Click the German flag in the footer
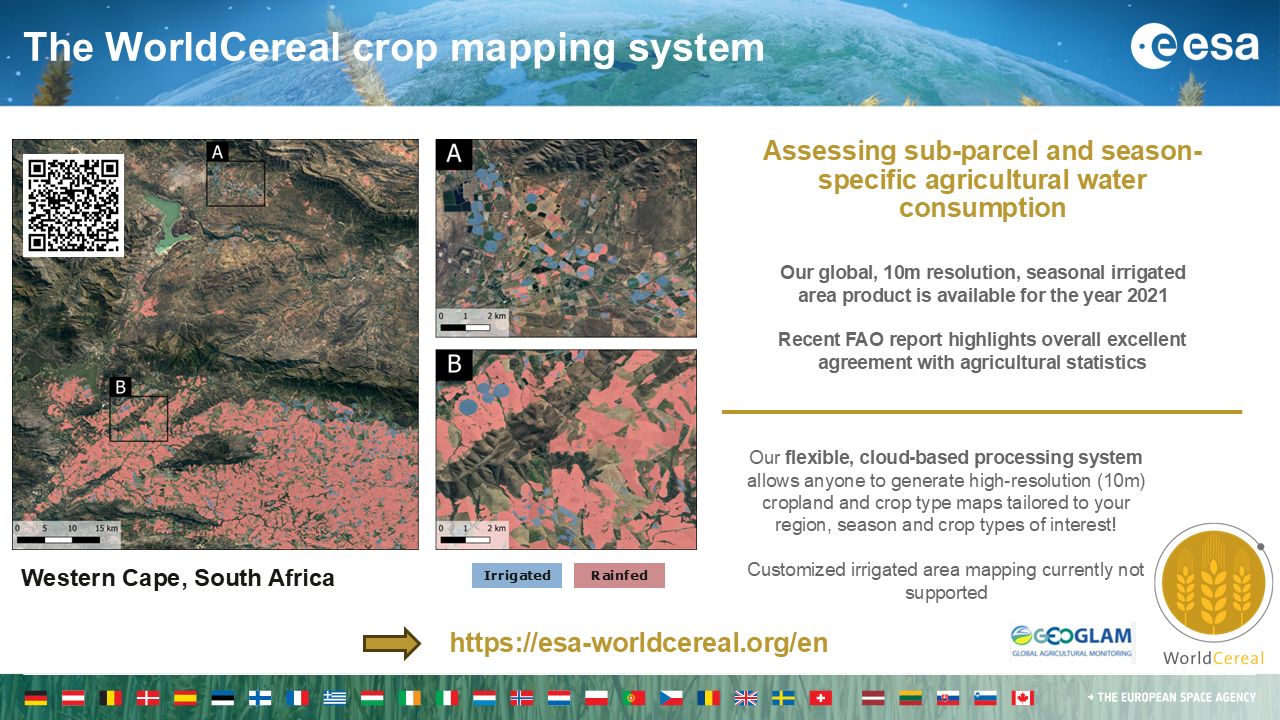This screenshot has height=720, width=1280. pos(36,698)
